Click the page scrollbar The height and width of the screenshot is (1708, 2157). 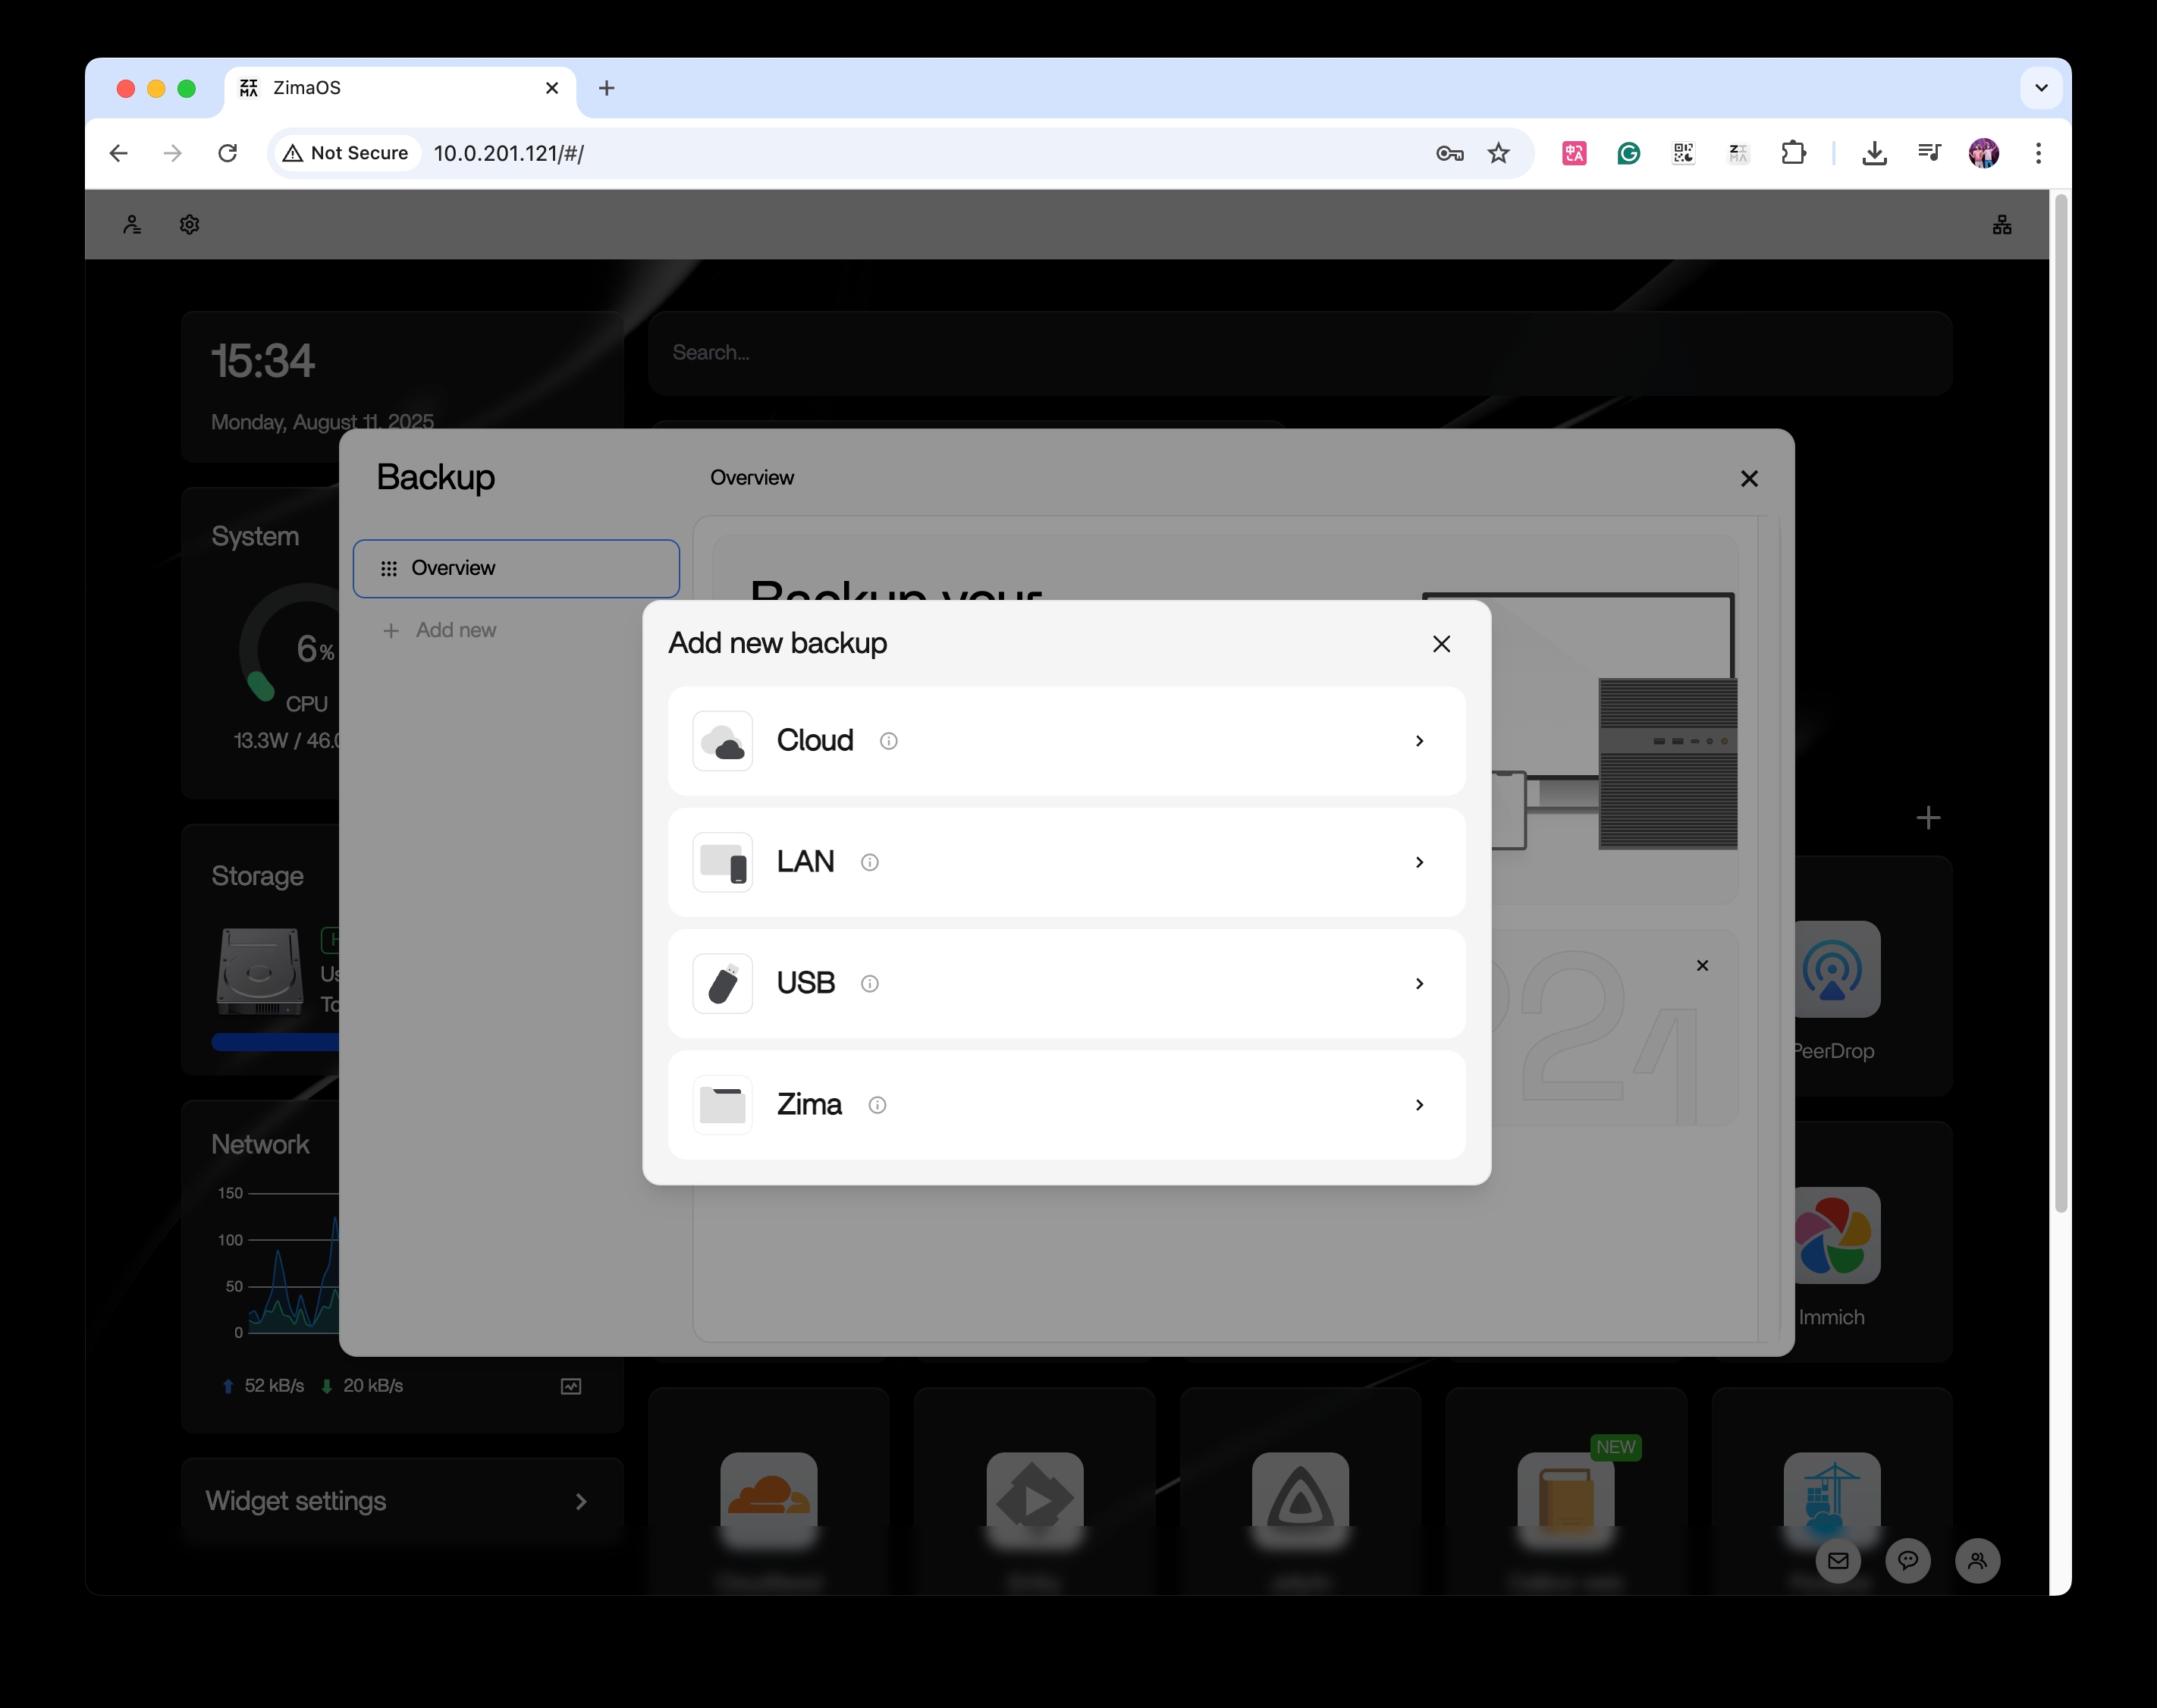[x=2060, y=704]
